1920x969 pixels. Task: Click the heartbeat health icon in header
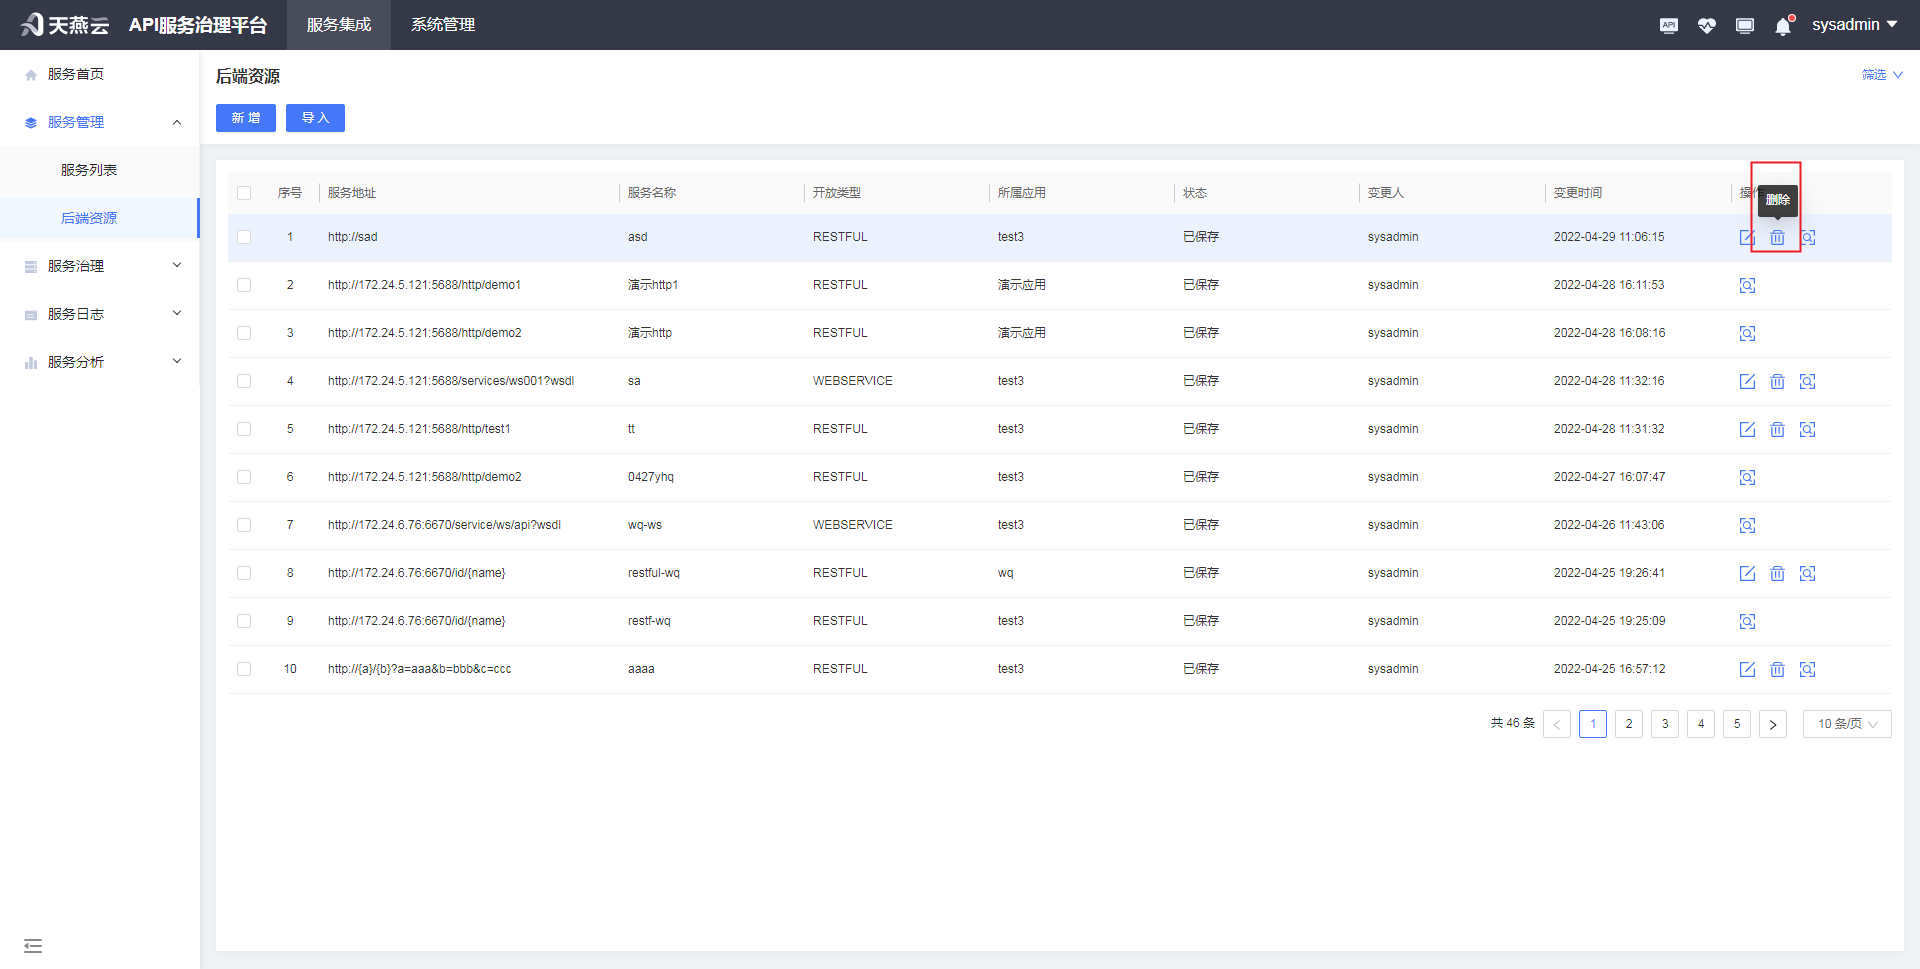[1706, 26]
